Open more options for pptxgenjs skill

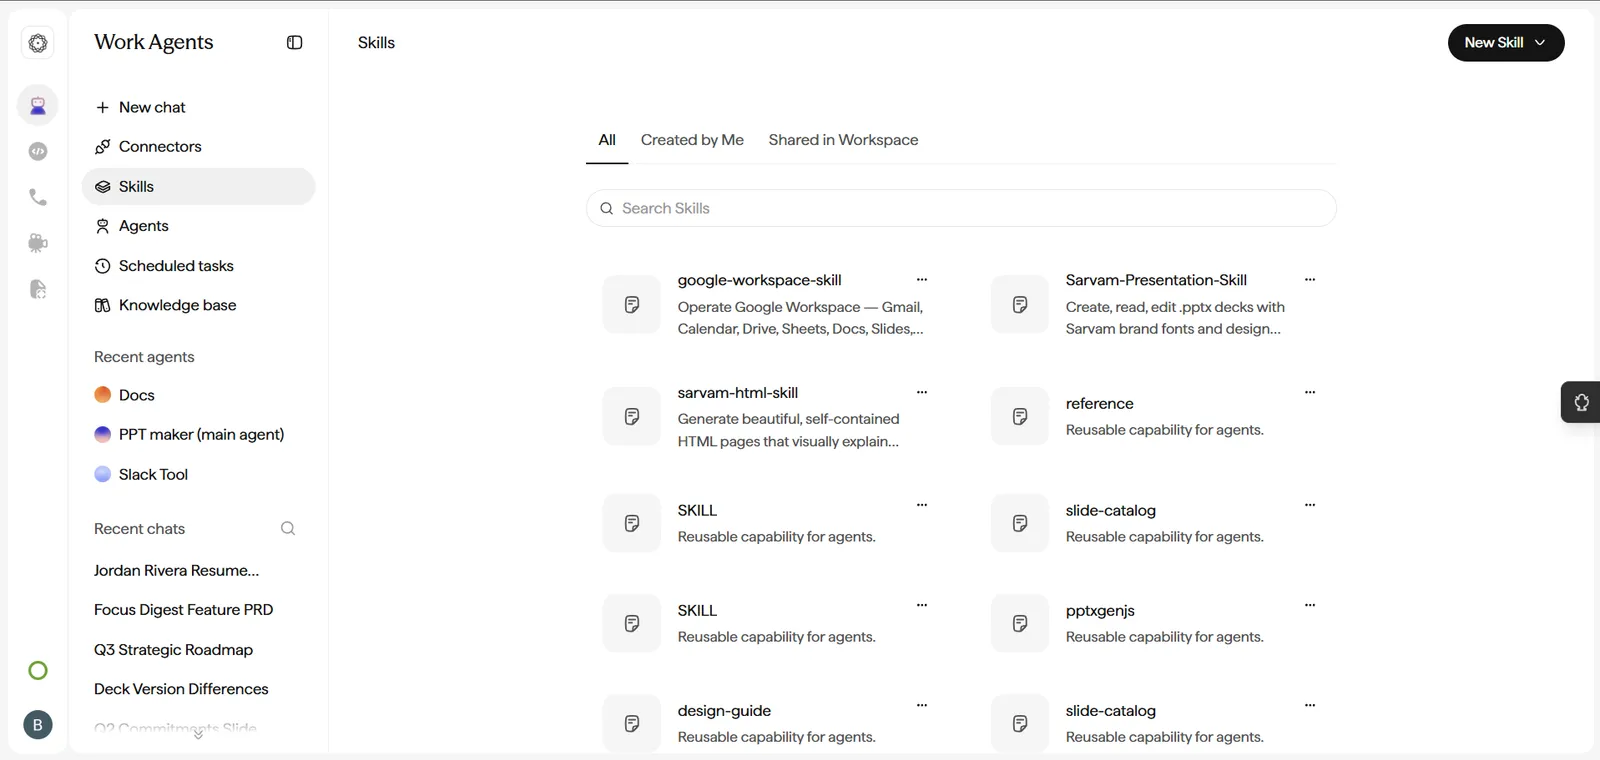pyautogui.click(x=1310, y=605)
